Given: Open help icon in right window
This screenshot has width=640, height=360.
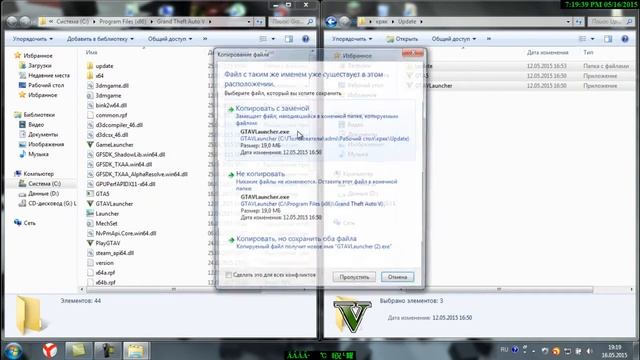Looking at the screenshot, I should pyautogui.click(x=625, y=39).
